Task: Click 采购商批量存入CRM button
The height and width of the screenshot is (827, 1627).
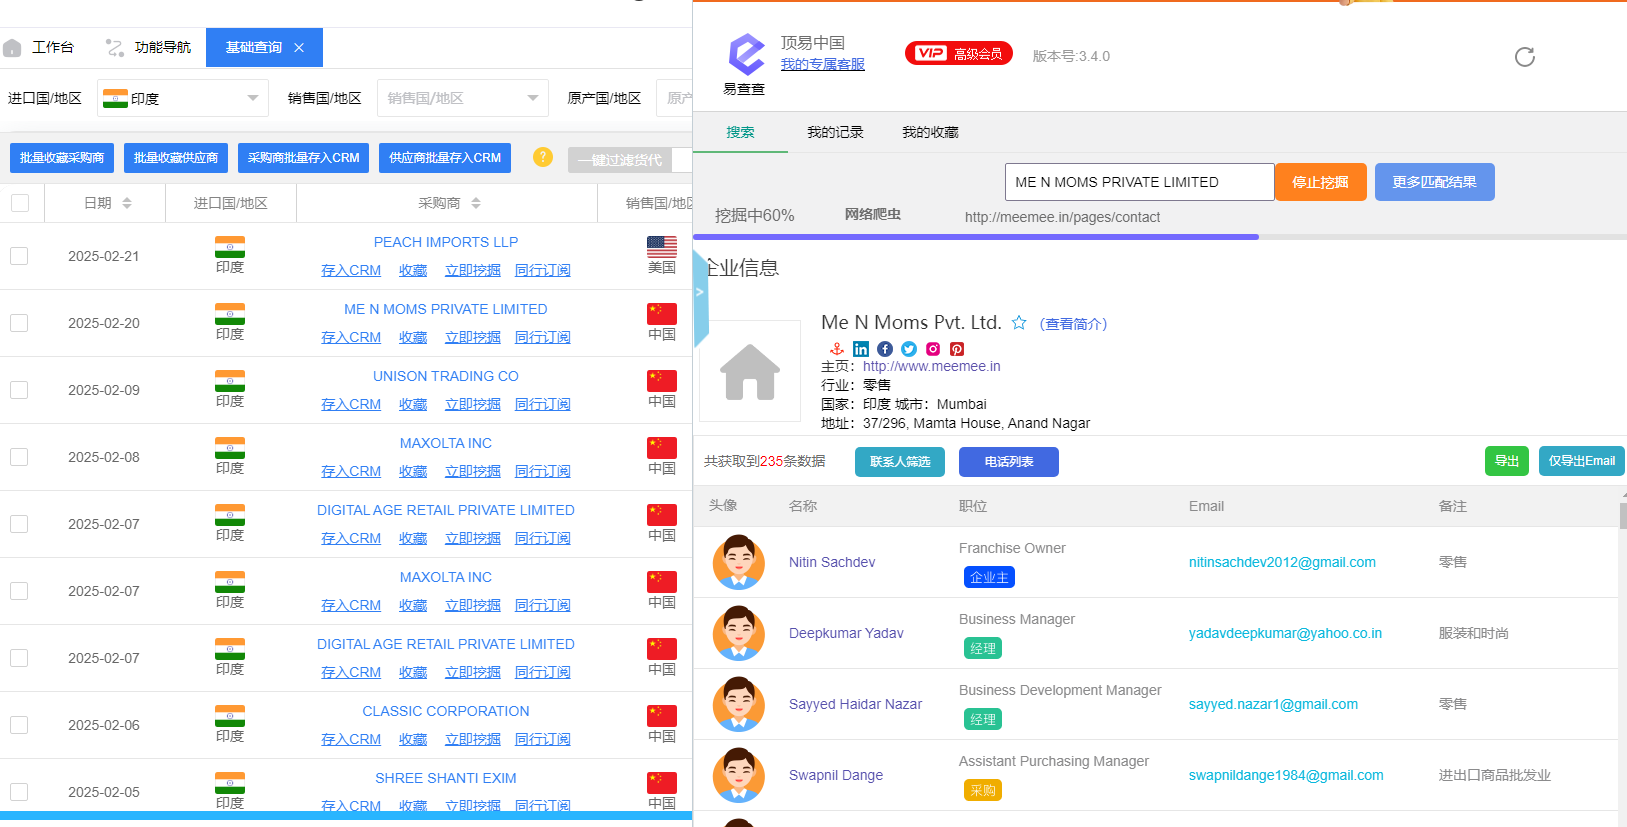Action: click(x=304, y=158)
